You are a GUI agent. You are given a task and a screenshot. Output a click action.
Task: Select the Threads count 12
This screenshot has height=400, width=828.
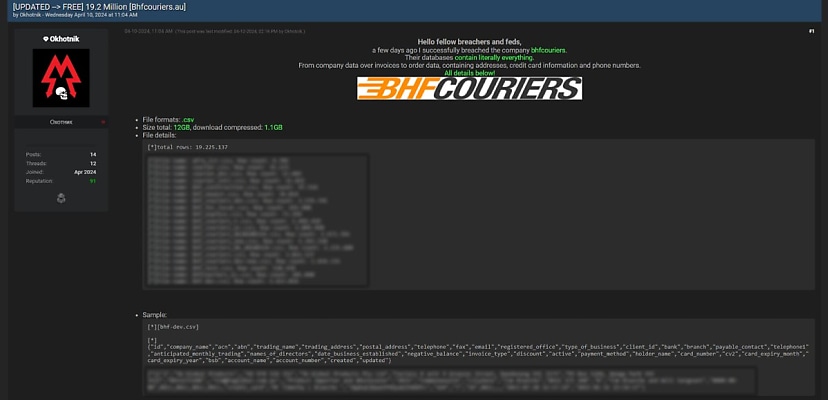point(93,163)
